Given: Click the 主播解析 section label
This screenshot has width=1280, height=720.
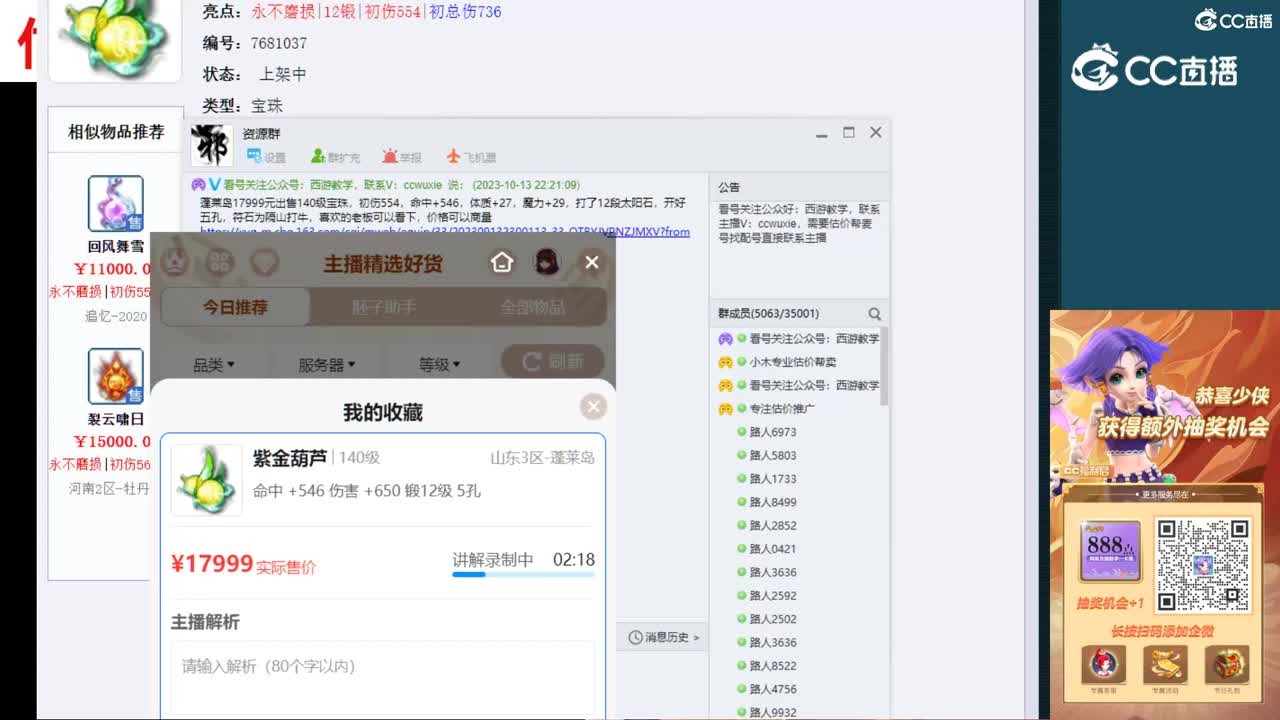Looking at the screenshot, I should coord(205,622).
